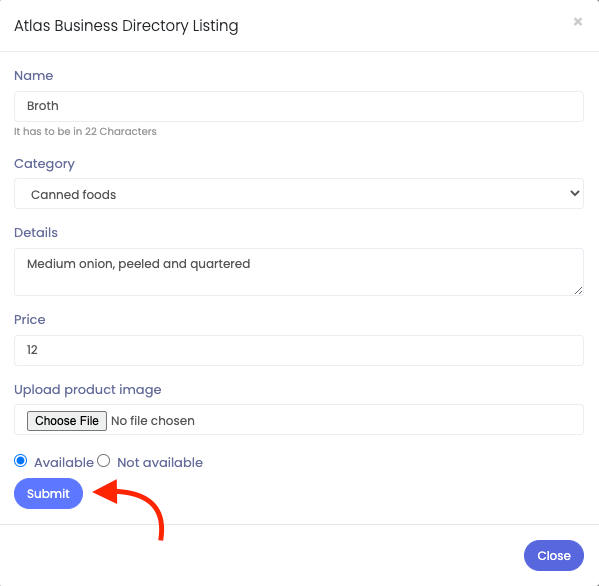The width and height of the screenshot is (599, 586).
Task: Click the 'No file chosen' text
Action: [x=153, y=421]
